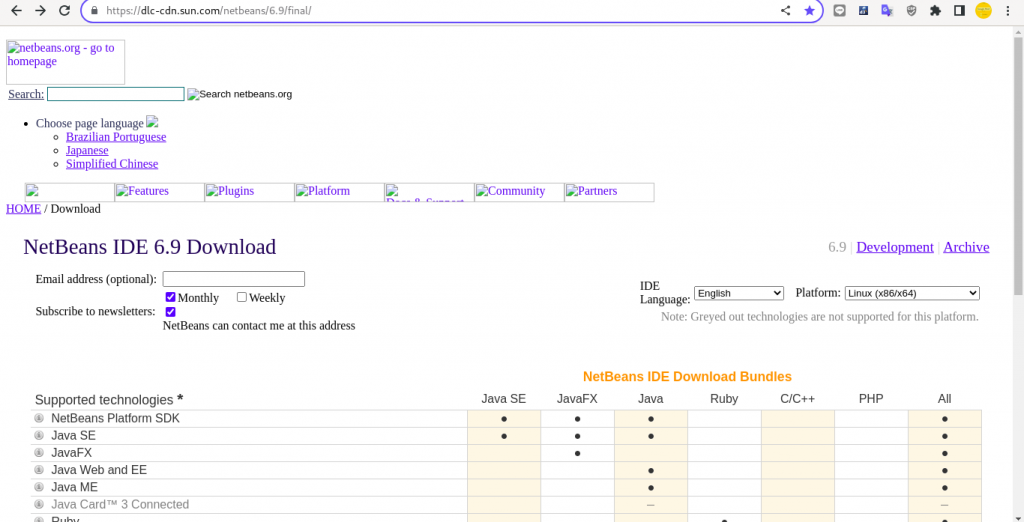Open the Features navigation tab
Viewport: 1024px width, 522px height.
point(159,192)
